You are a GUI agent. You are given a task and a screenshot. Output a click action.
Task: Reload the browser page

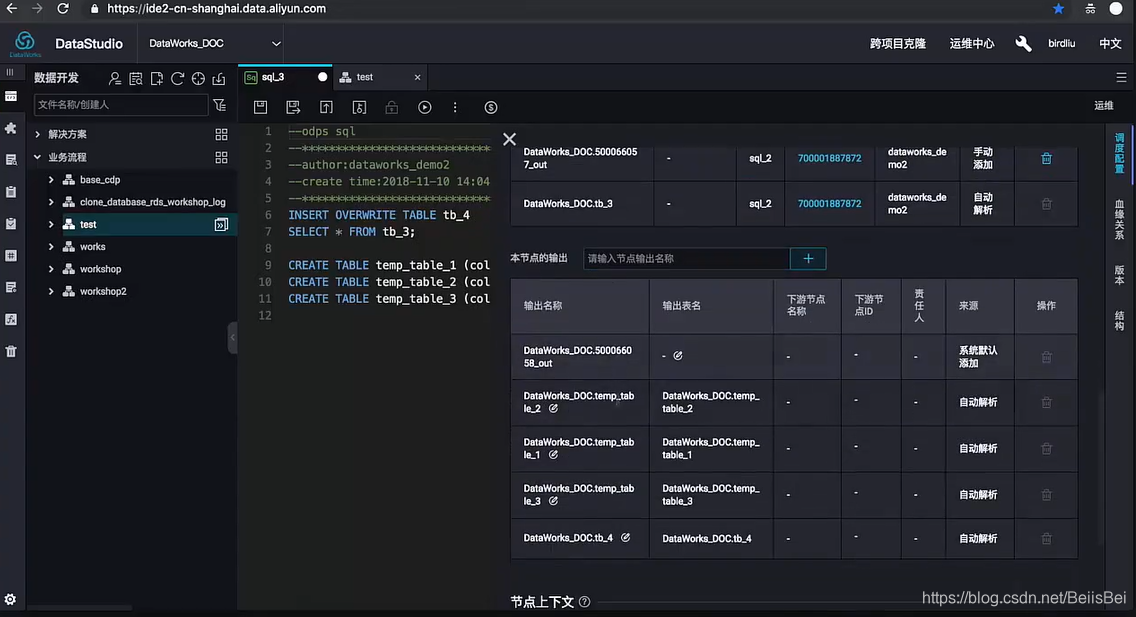pyautogui.click(x=63, y=9)
